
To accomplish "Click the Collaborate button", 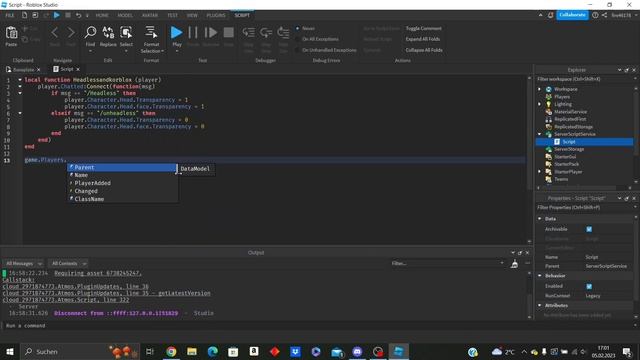I will coord(572,15).
